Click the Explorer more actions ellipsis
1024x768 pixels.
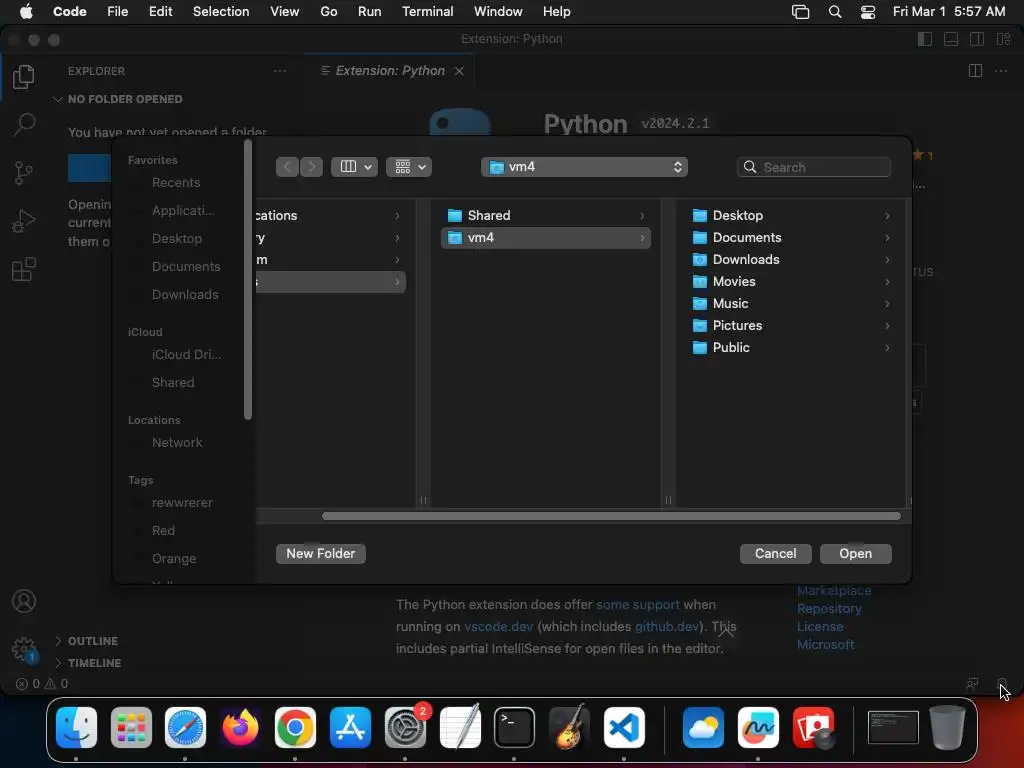click(280, 71)
